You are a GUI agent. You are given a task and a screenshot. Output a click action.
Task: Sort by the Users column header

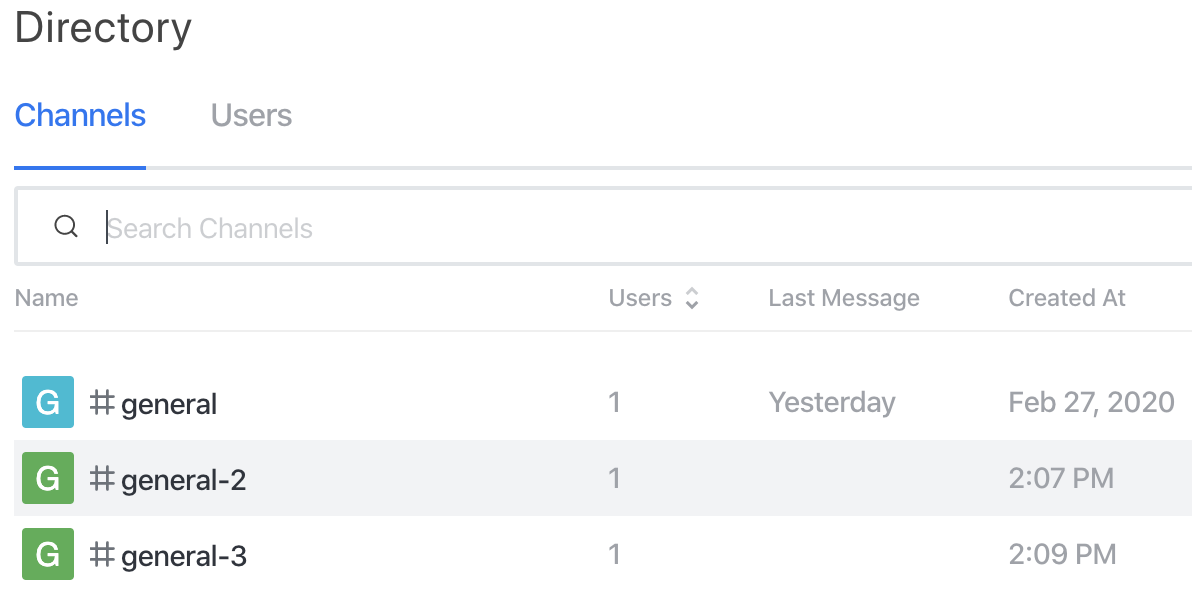(640, 298)
